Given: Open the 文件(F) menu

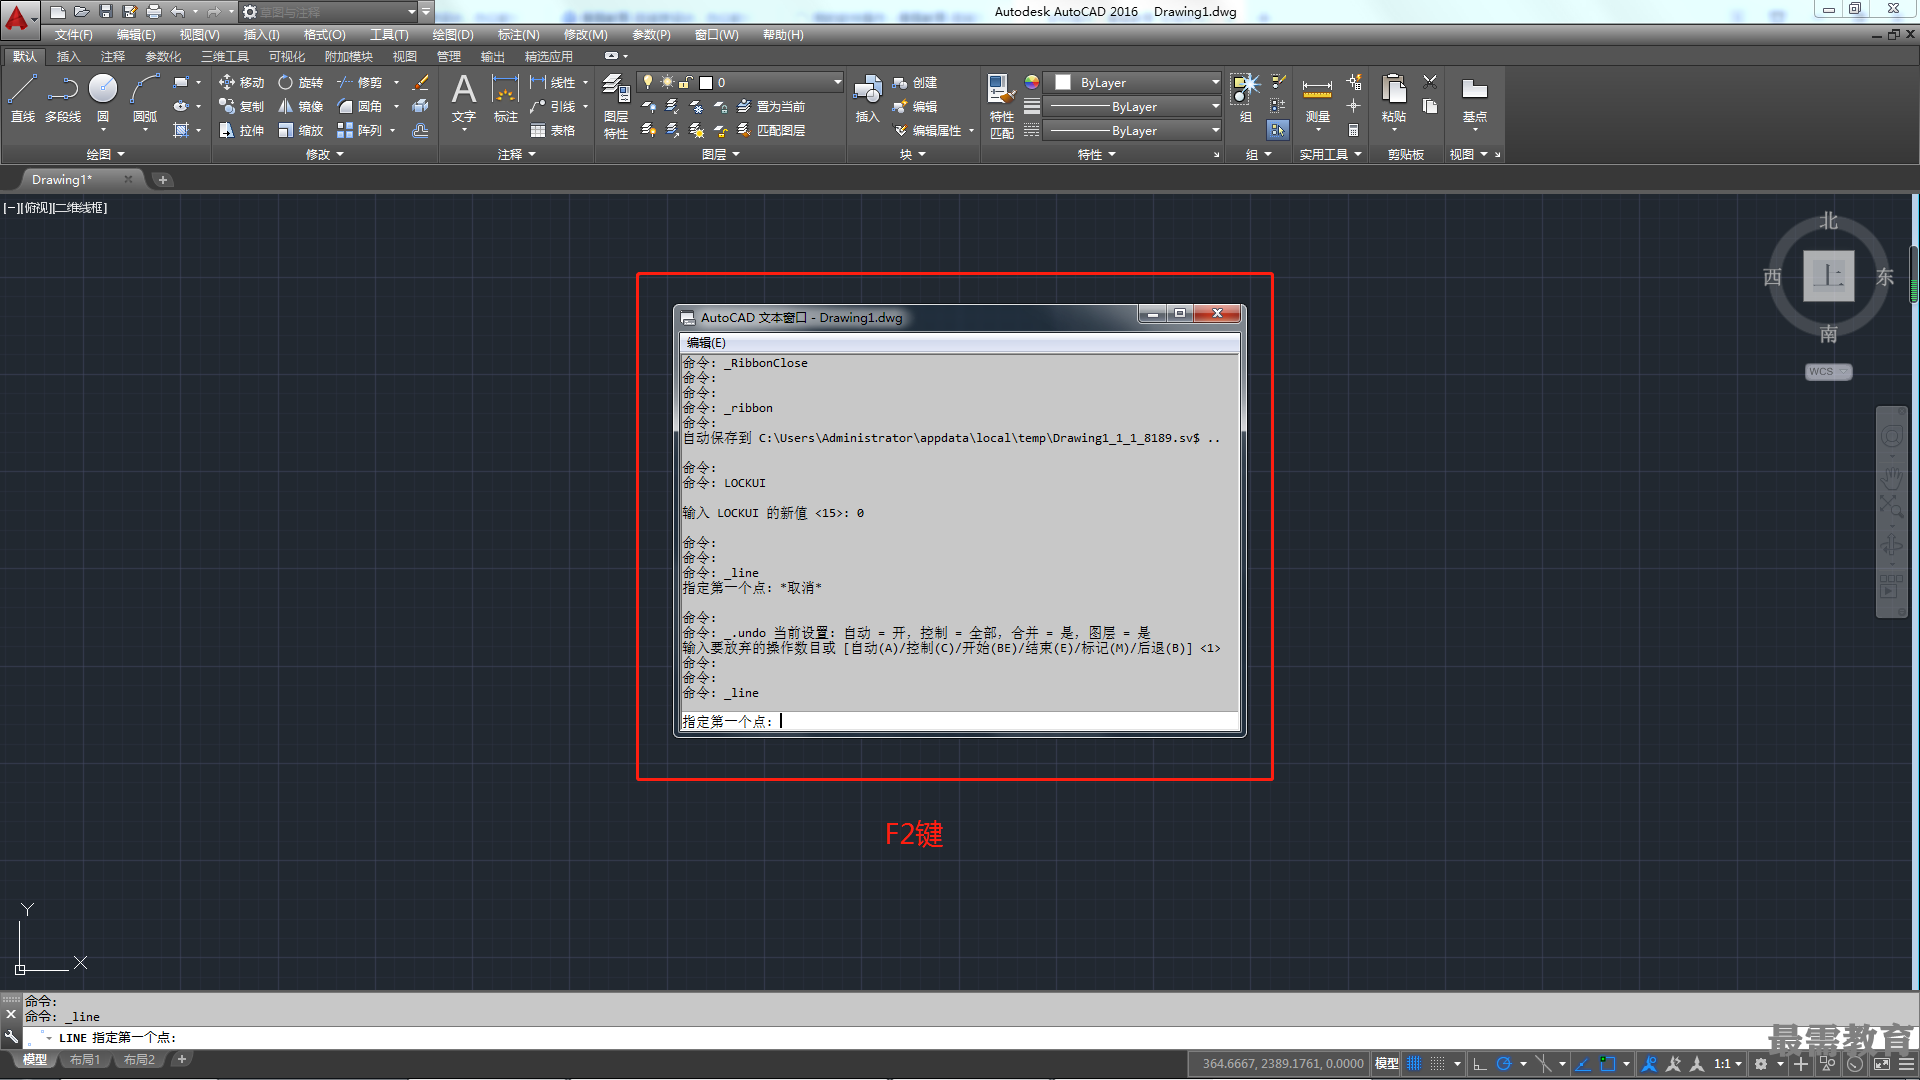Looking at the screenshot, I should click(x=73, y=35).
